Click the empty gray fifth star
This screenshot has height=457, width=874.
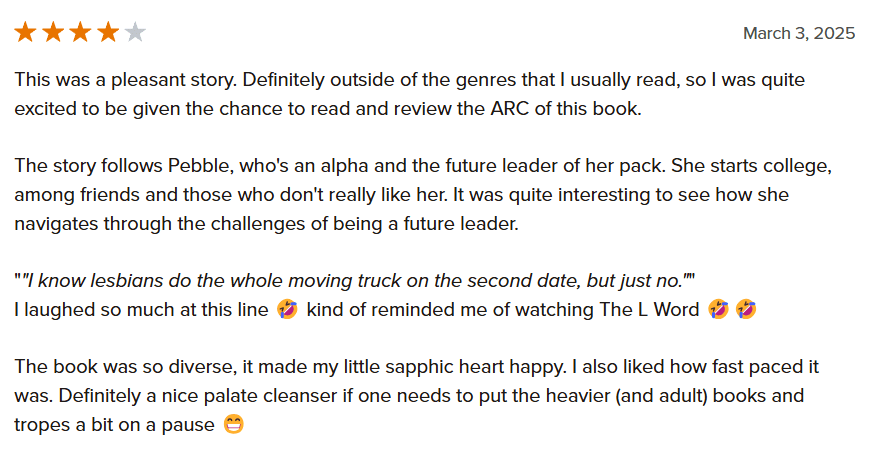[x=135, y=33]
